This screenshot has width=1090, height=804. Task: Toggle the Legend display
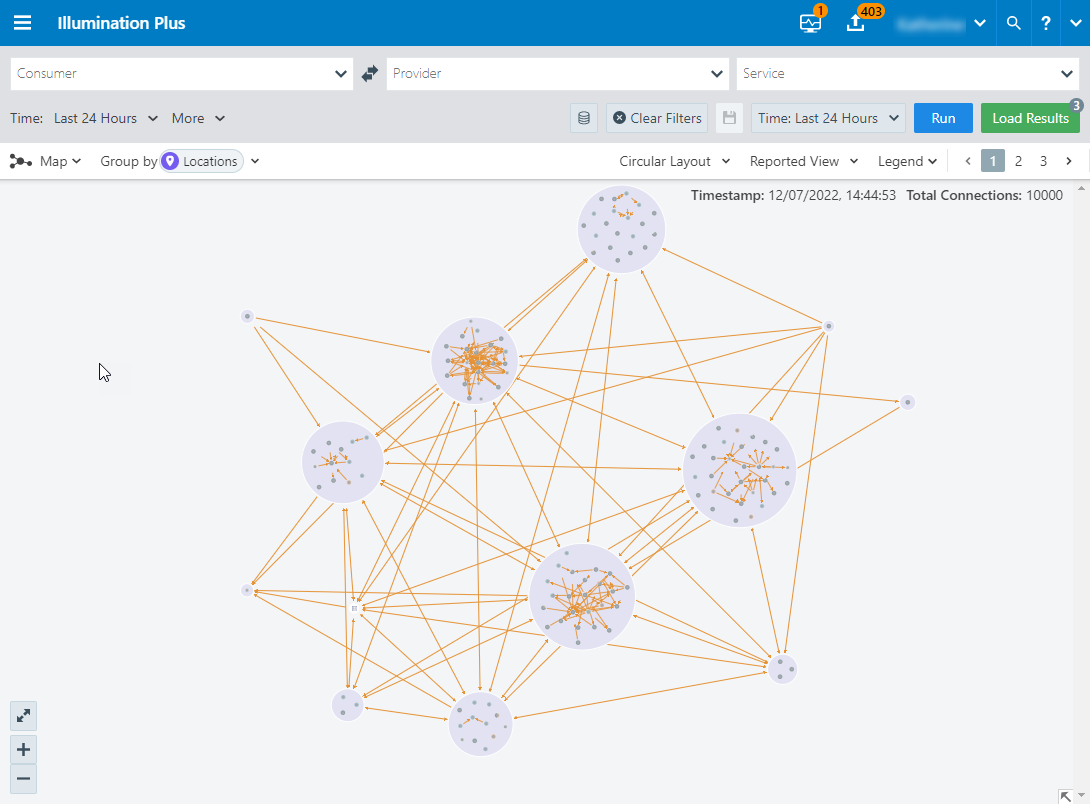[906, 161]
